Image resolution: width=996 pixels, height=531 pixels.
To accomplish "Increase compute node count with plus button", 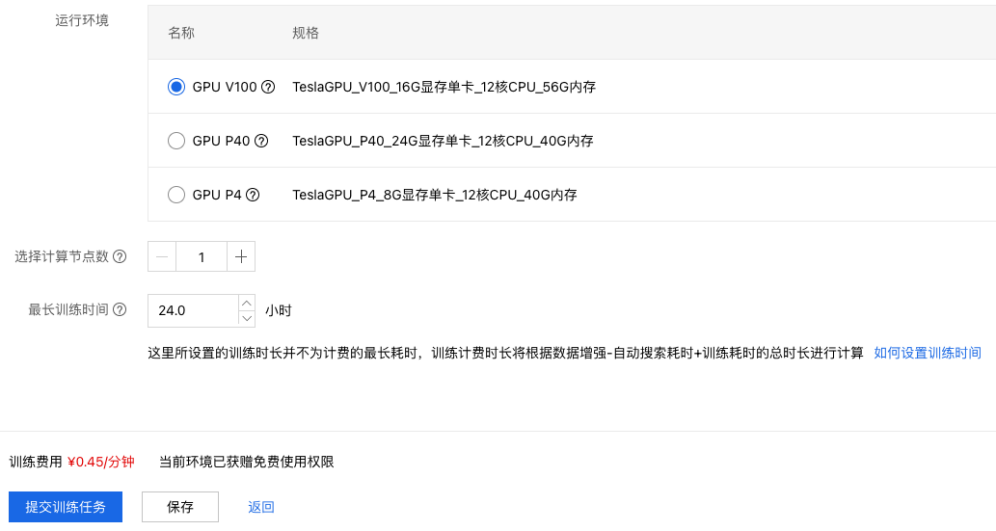I will point(241,257).
